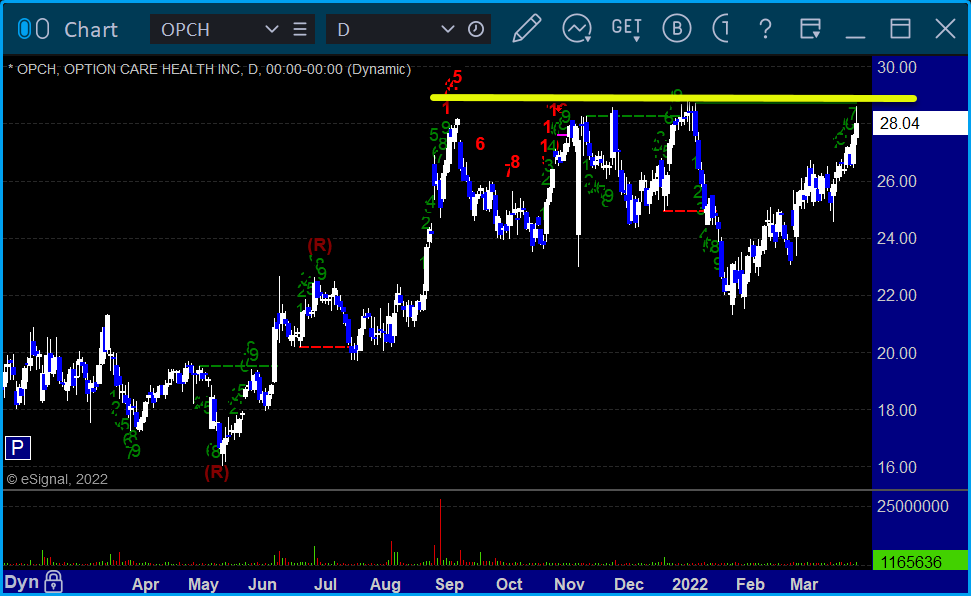Click the 28.04 current price label
The height and width of the screenshot is (596, 971).
point(920,123)
